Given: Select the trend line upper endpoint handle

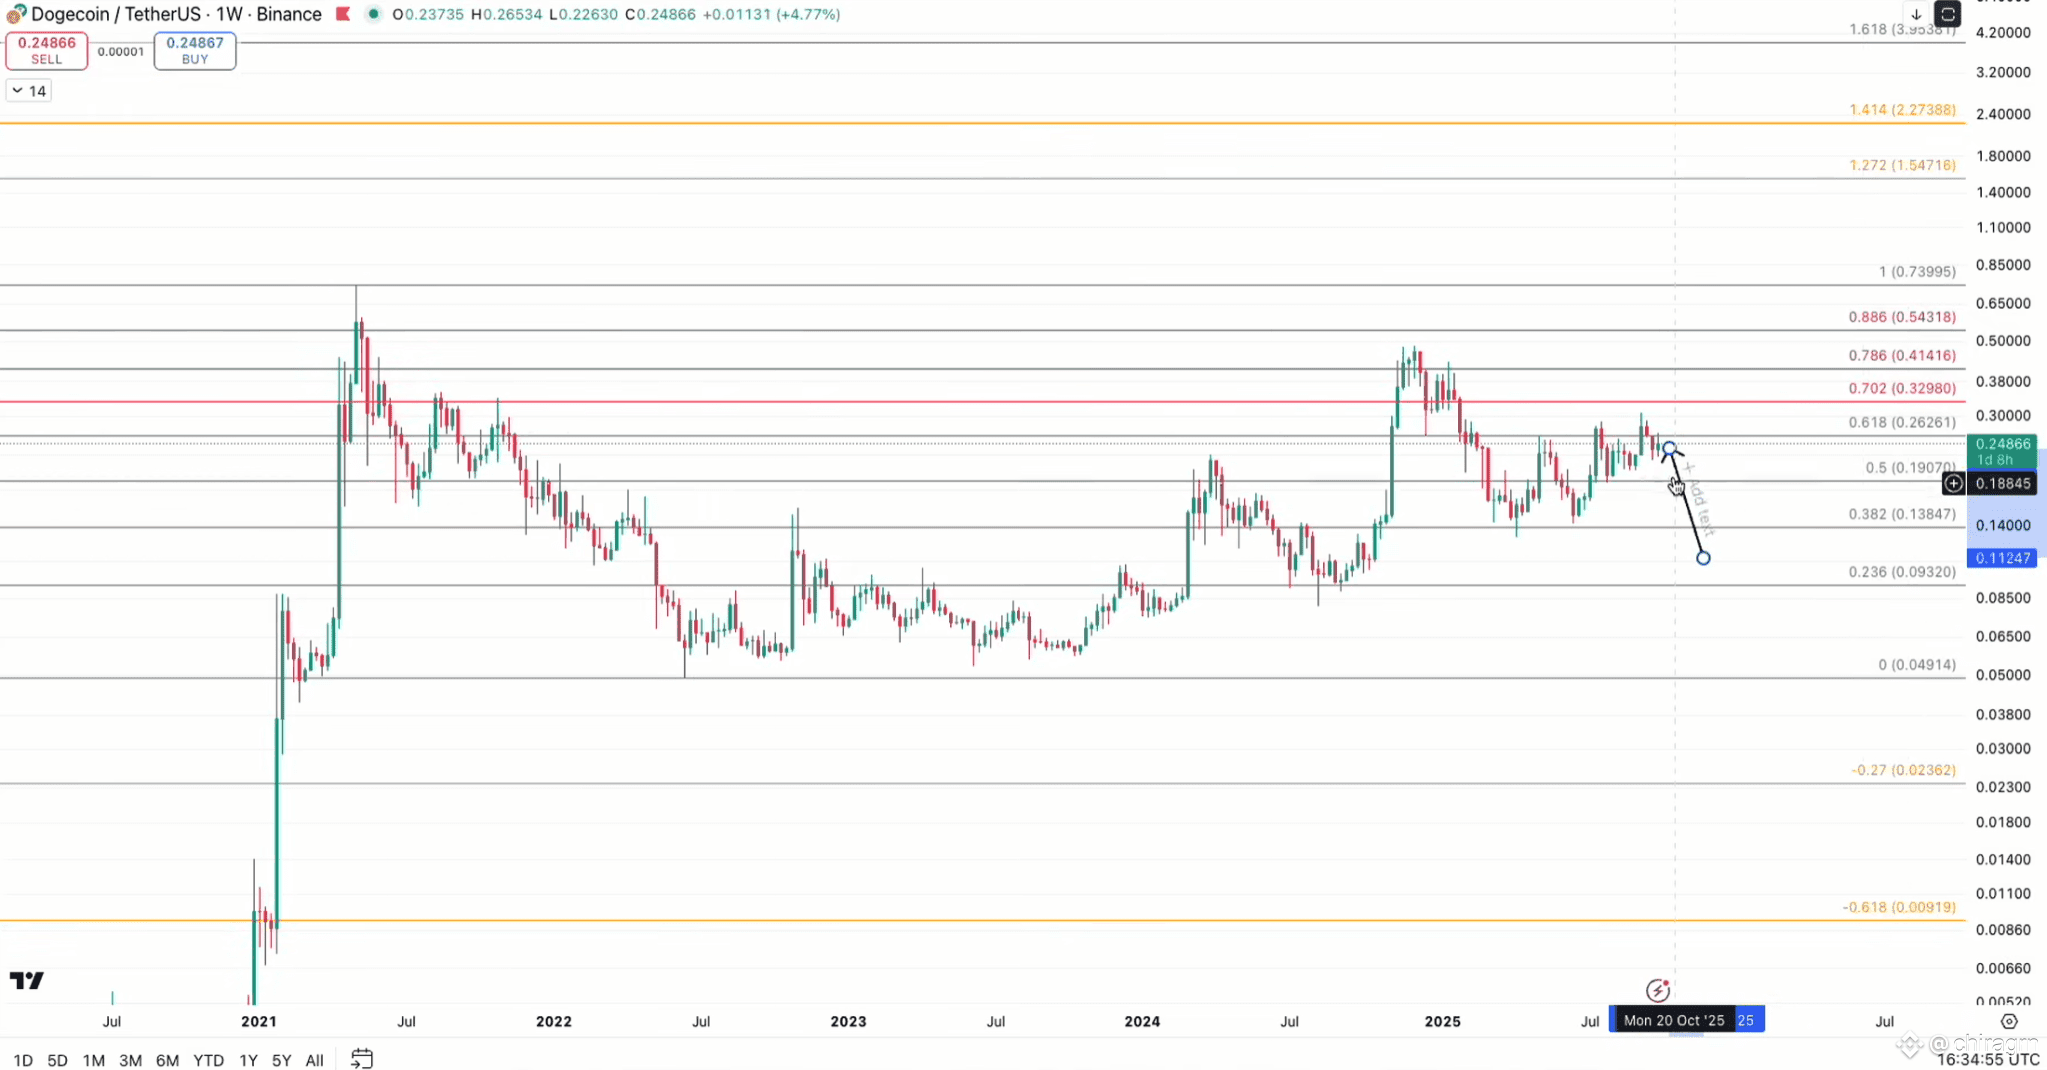Looking at the screenshot, I should 1669,448.
